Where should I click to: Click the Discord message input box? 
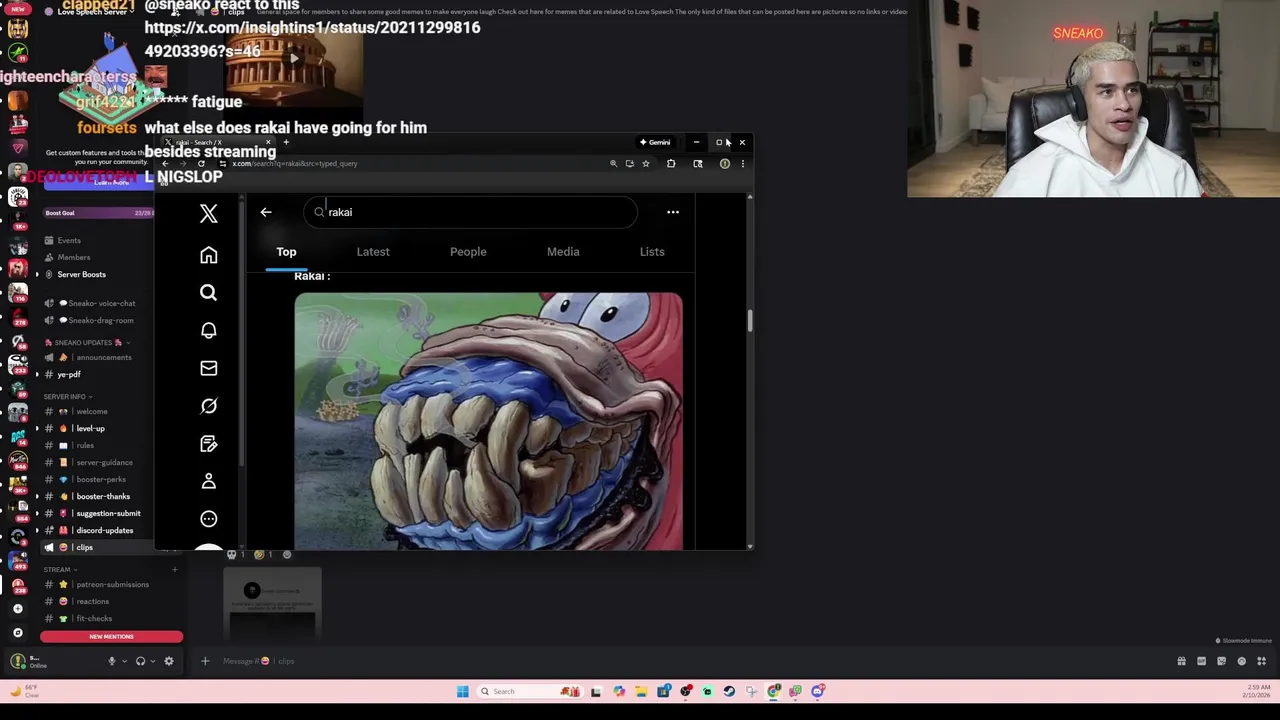click(x=690, y=661)
